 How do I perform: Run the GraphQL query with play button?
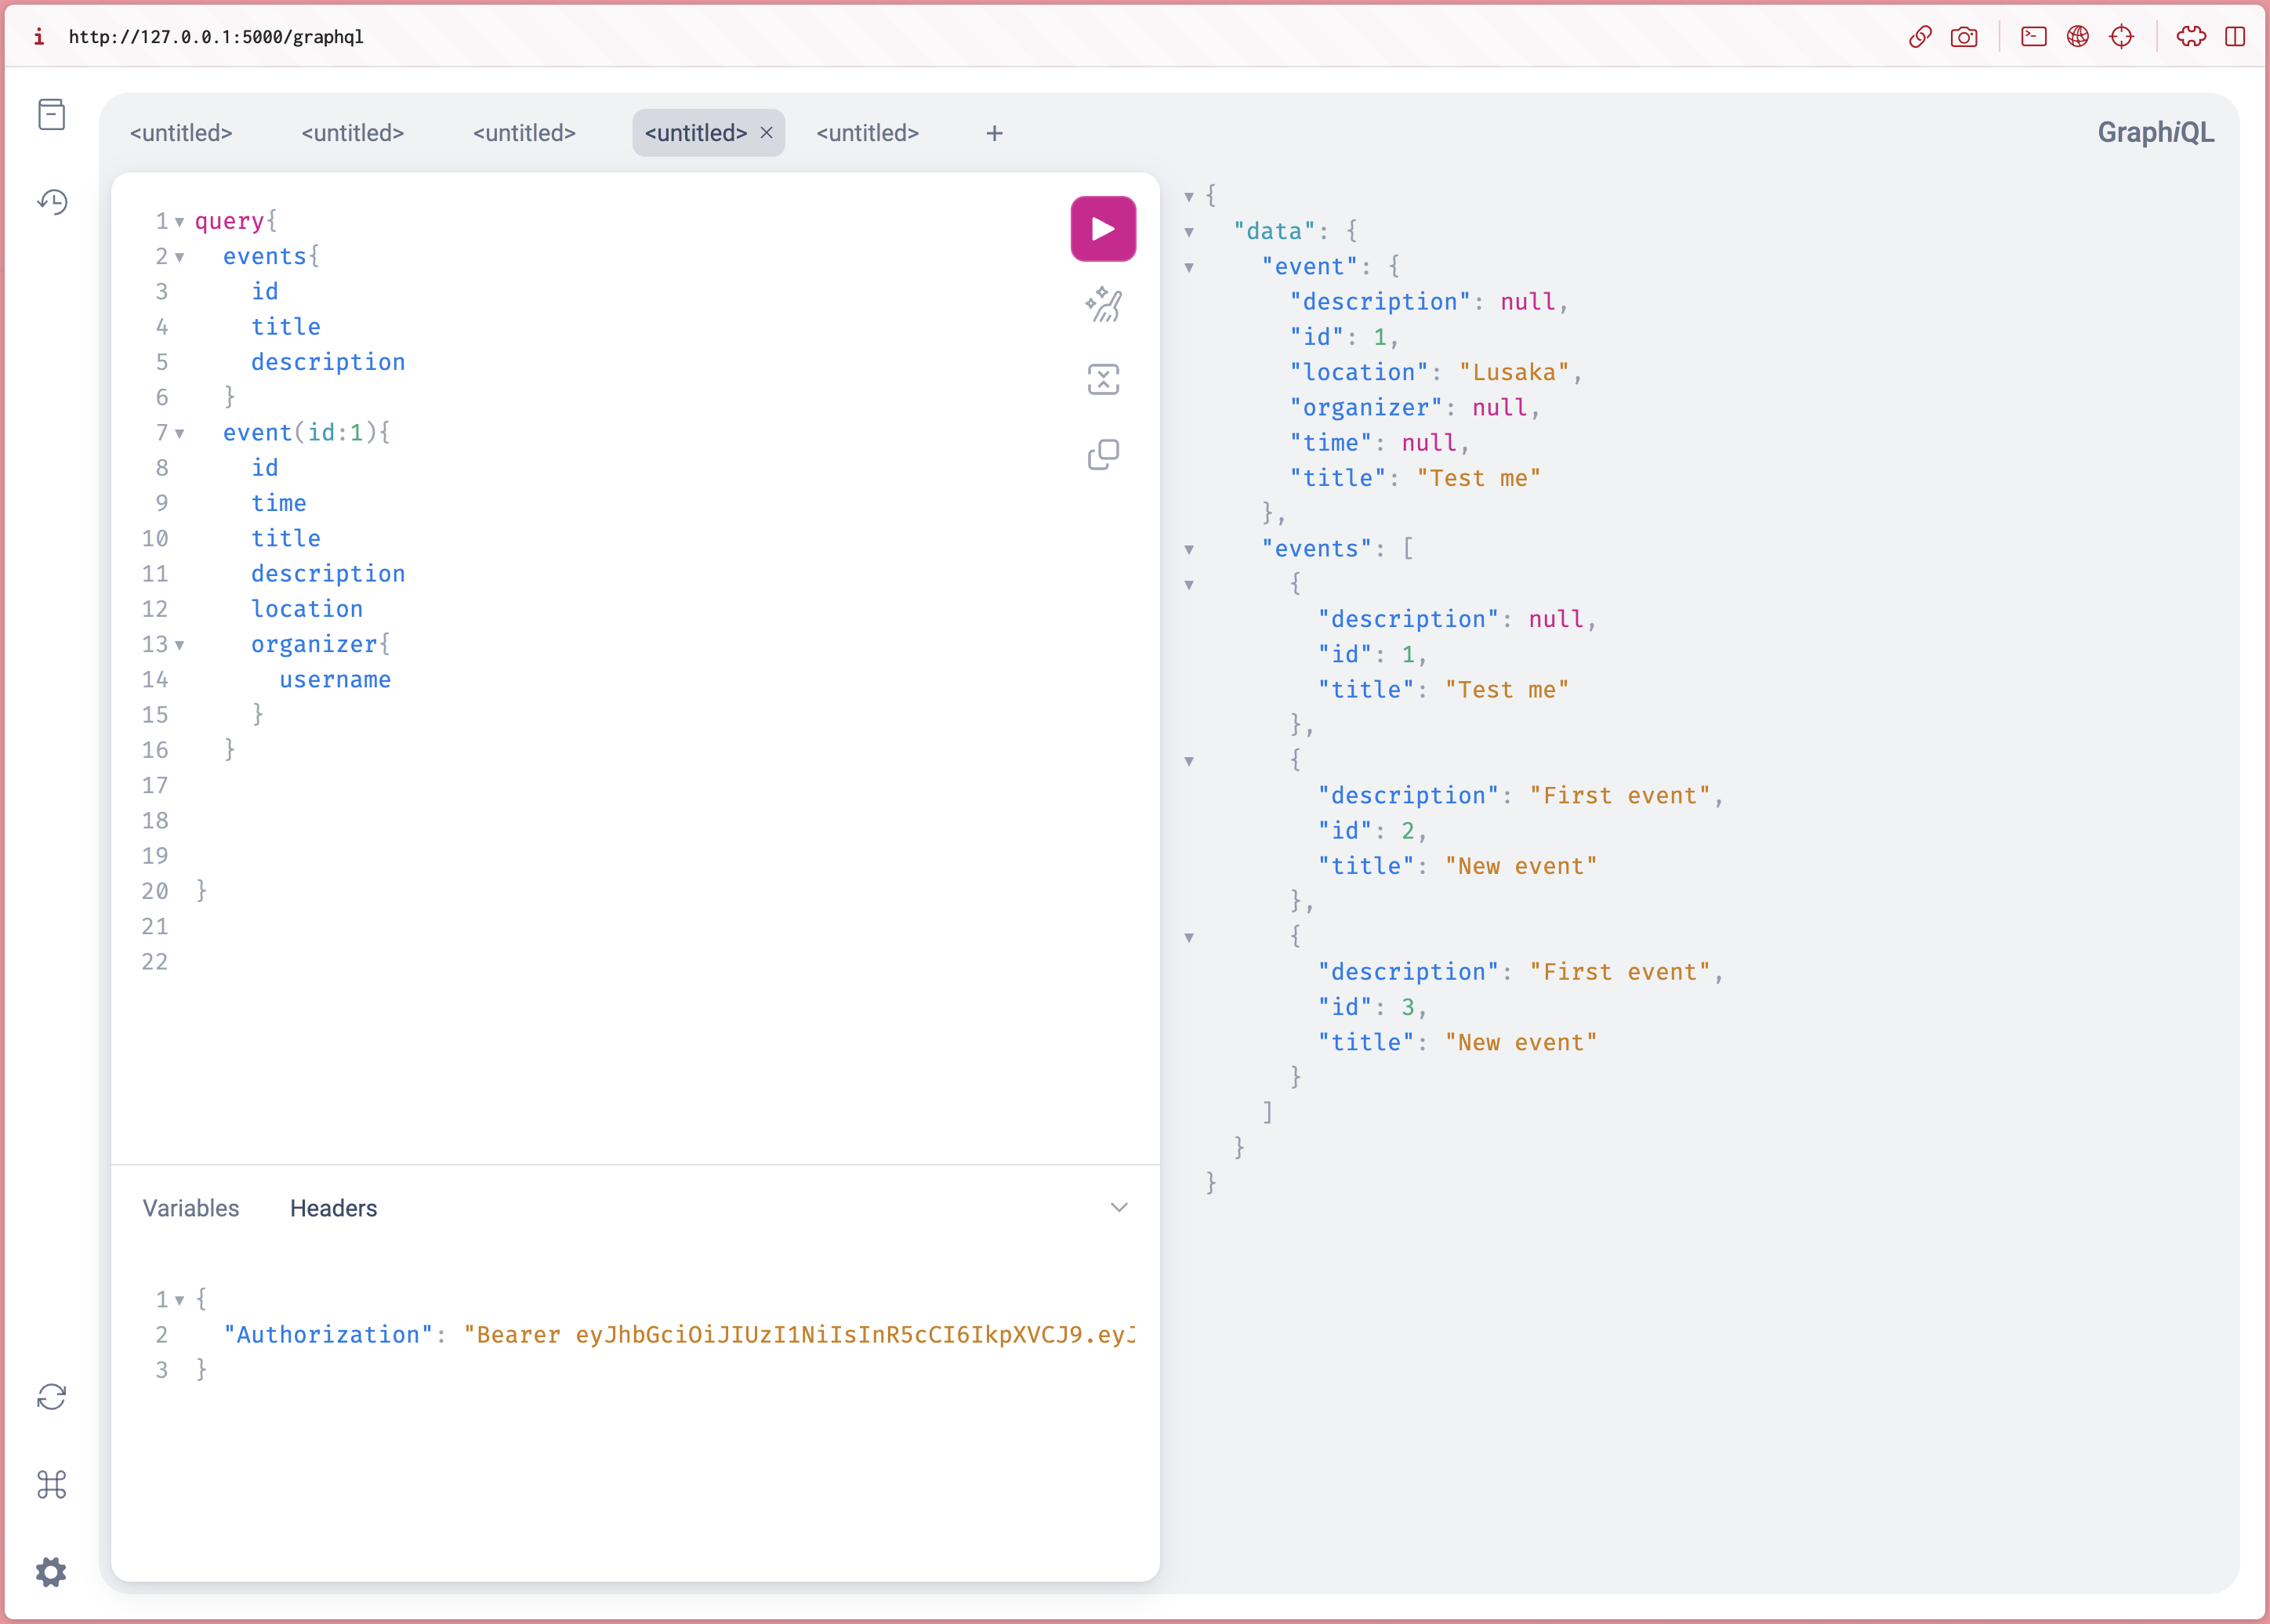click(1103, 229)
